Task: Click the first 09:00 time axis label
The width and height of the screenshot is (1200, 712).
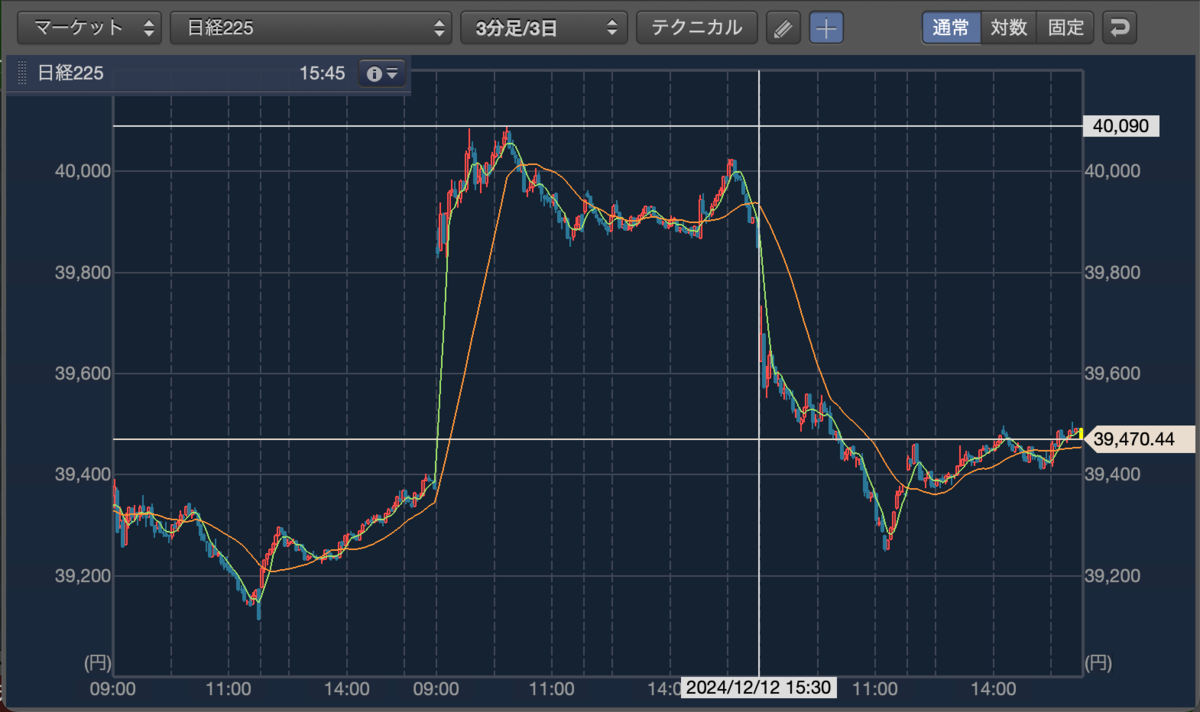Action: pyautogui.click(x=113, y=688)
